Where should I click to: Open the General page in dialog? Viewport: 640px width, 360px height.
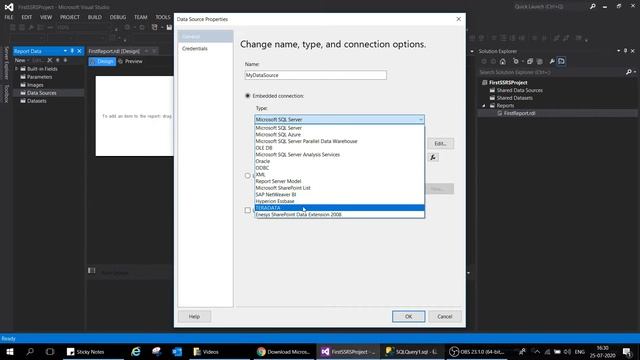pyautogui.click(x=205, y=36)
